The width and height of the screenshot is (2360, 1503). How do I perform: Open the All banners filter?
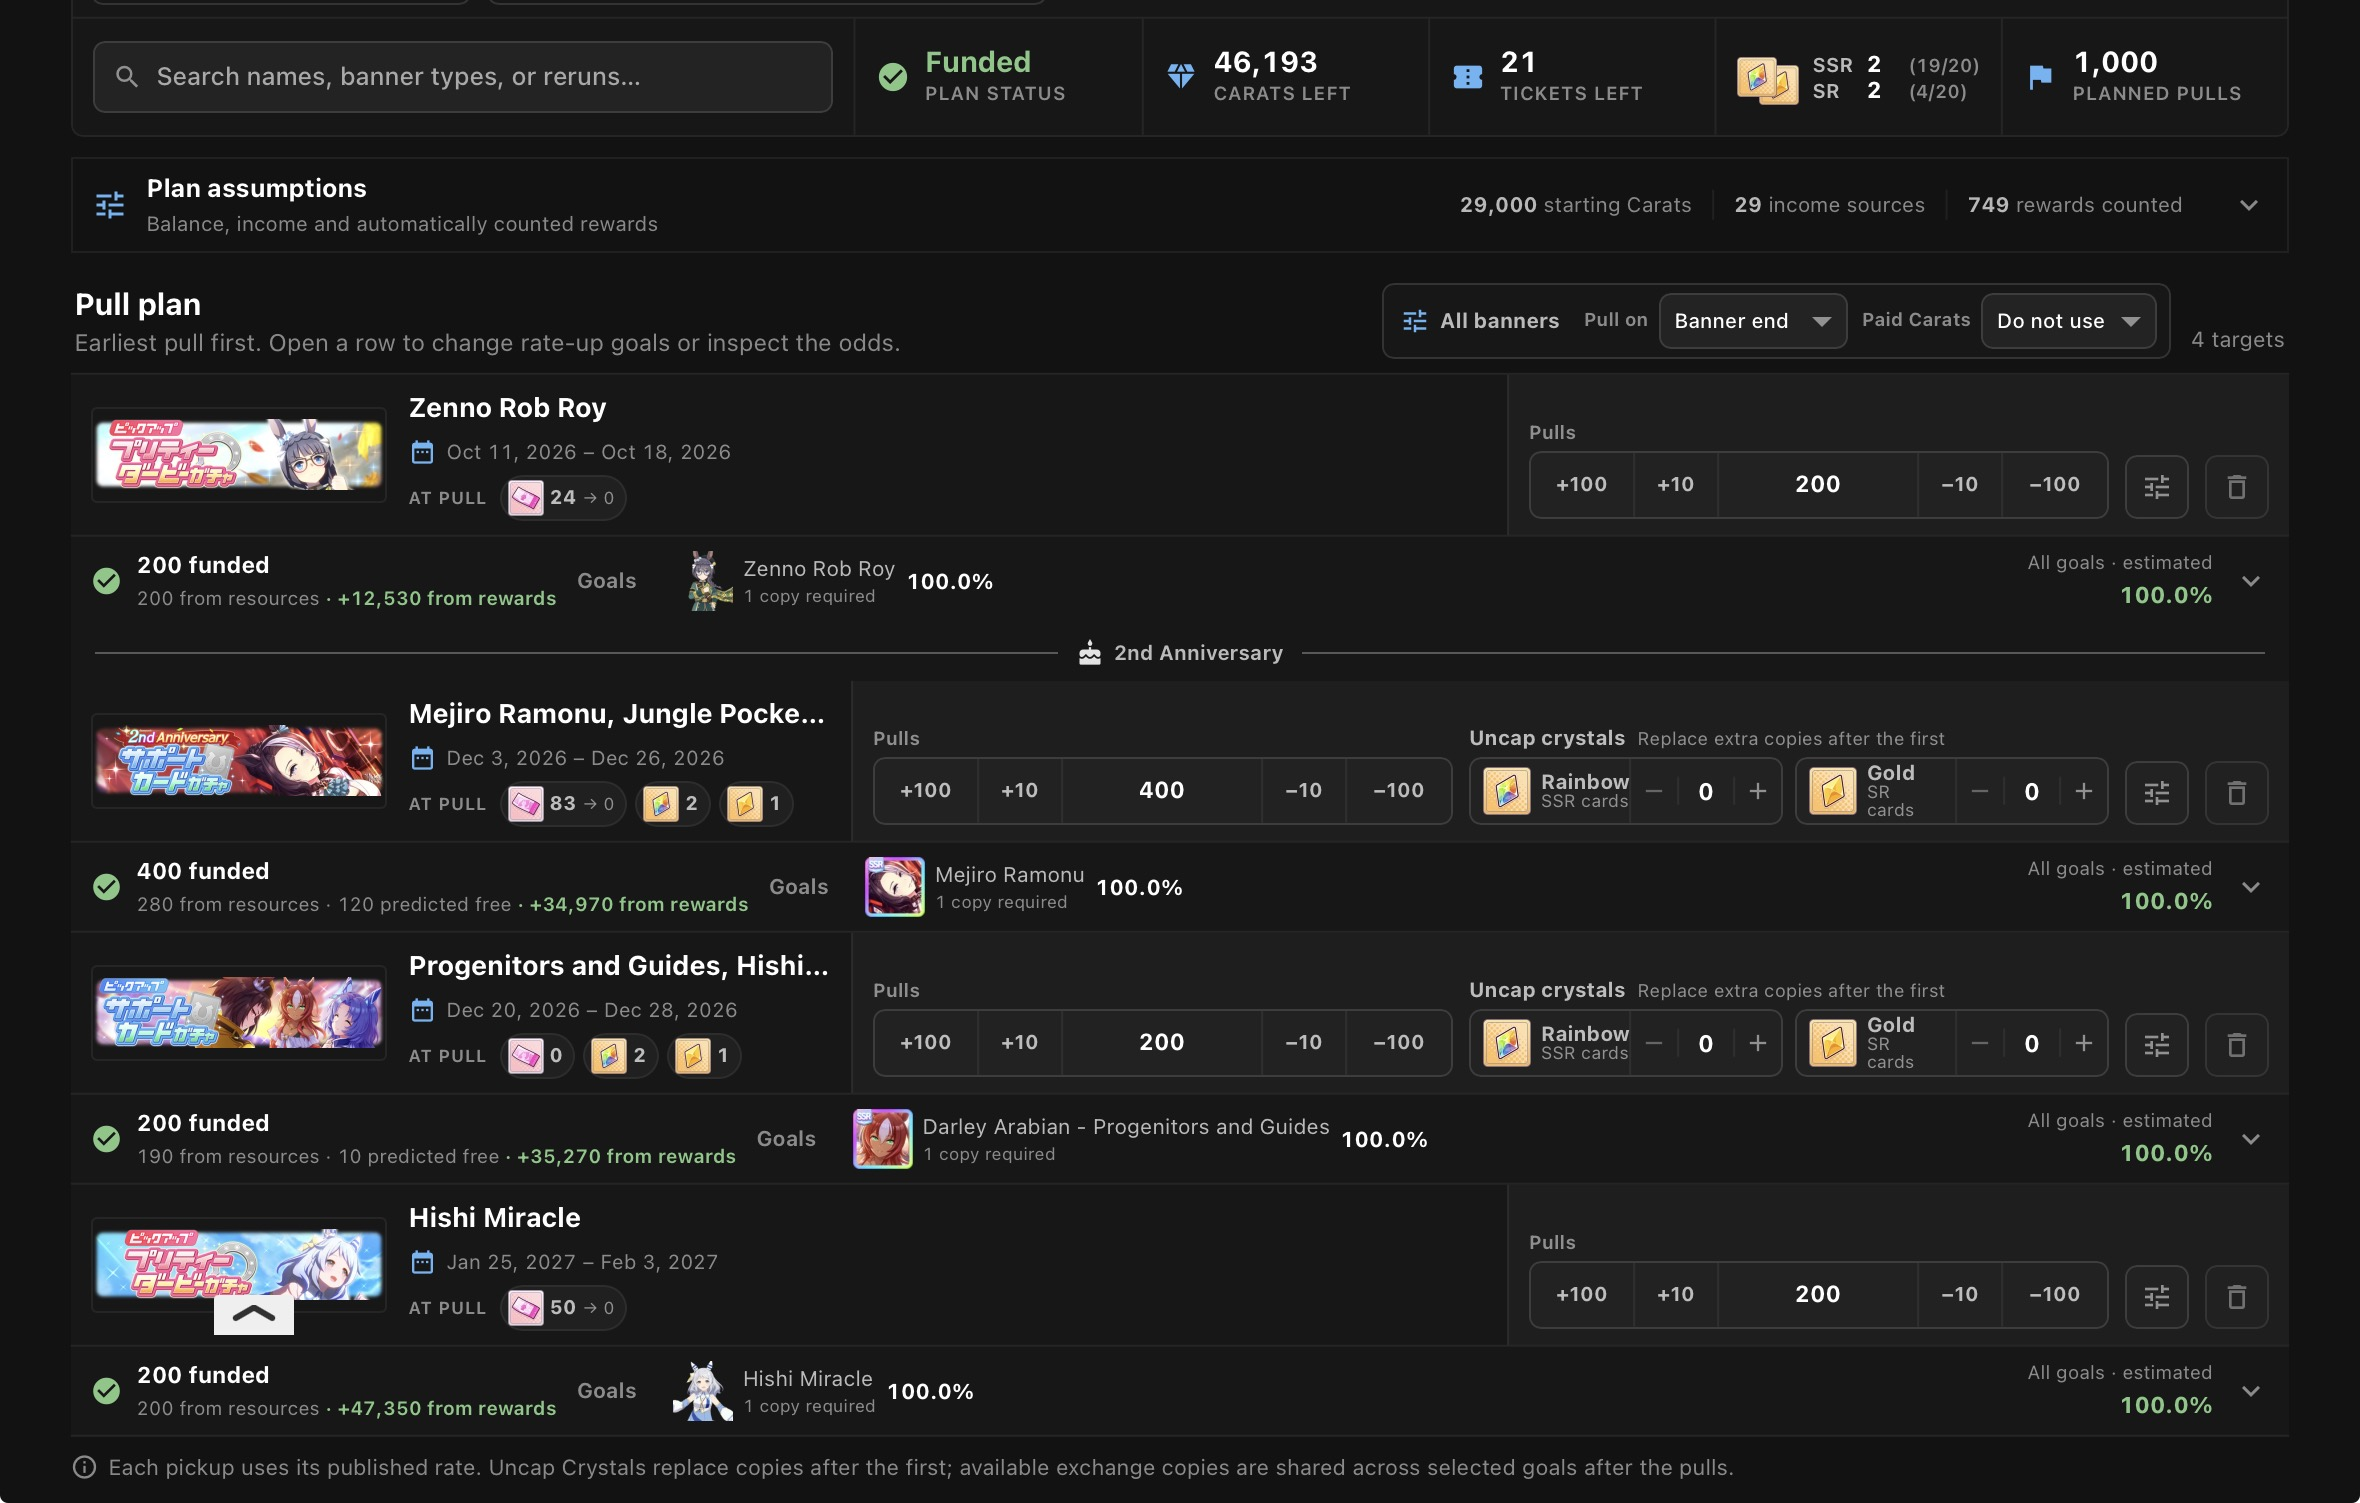click(1481, 321)
